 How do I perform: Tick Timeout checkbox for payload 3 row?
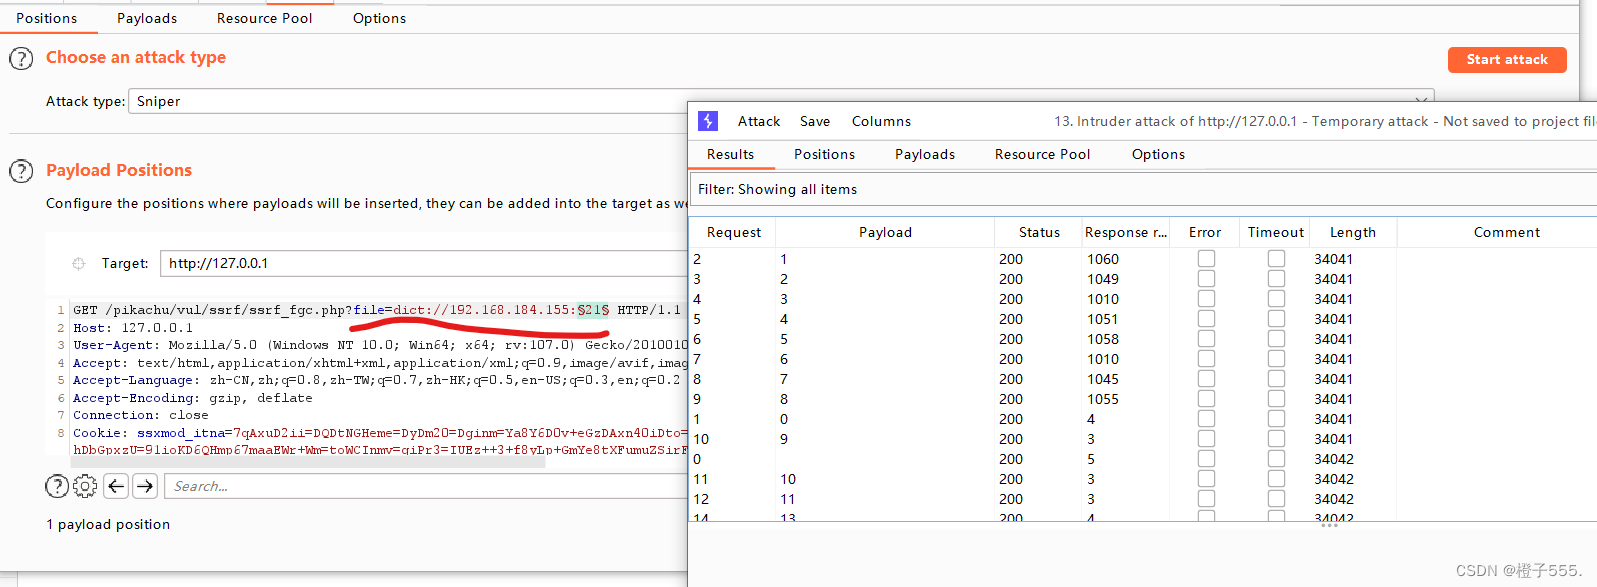coord(1276,299)
